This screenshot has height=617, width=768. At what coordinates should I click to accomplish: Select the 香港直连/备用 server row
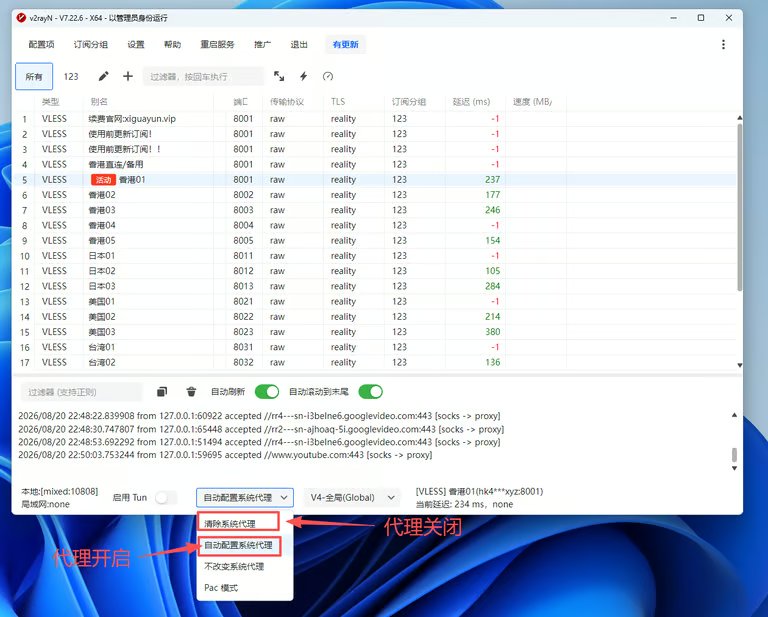(x=375, y=164)
